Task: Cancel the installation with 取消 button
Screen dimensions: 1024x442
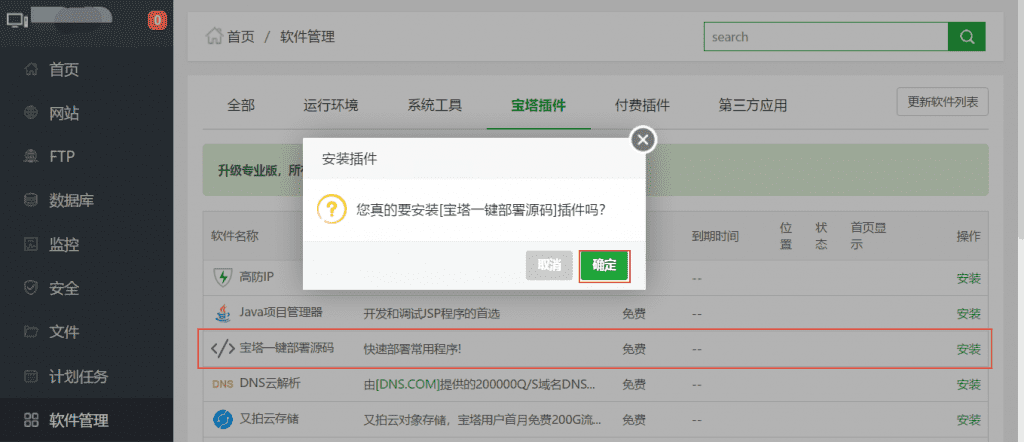Action: (549, 265)
